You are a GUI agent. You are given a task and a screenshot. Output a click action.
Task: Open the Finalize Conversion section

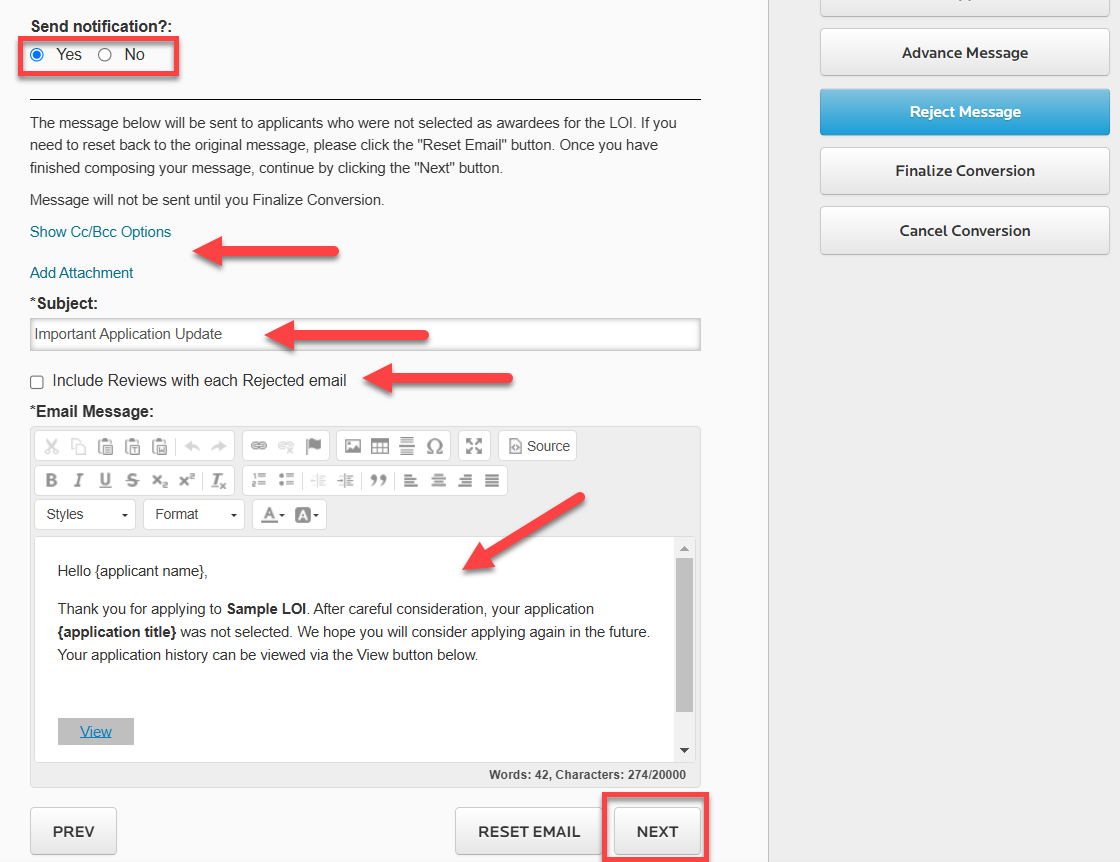(x=963, y=170)
